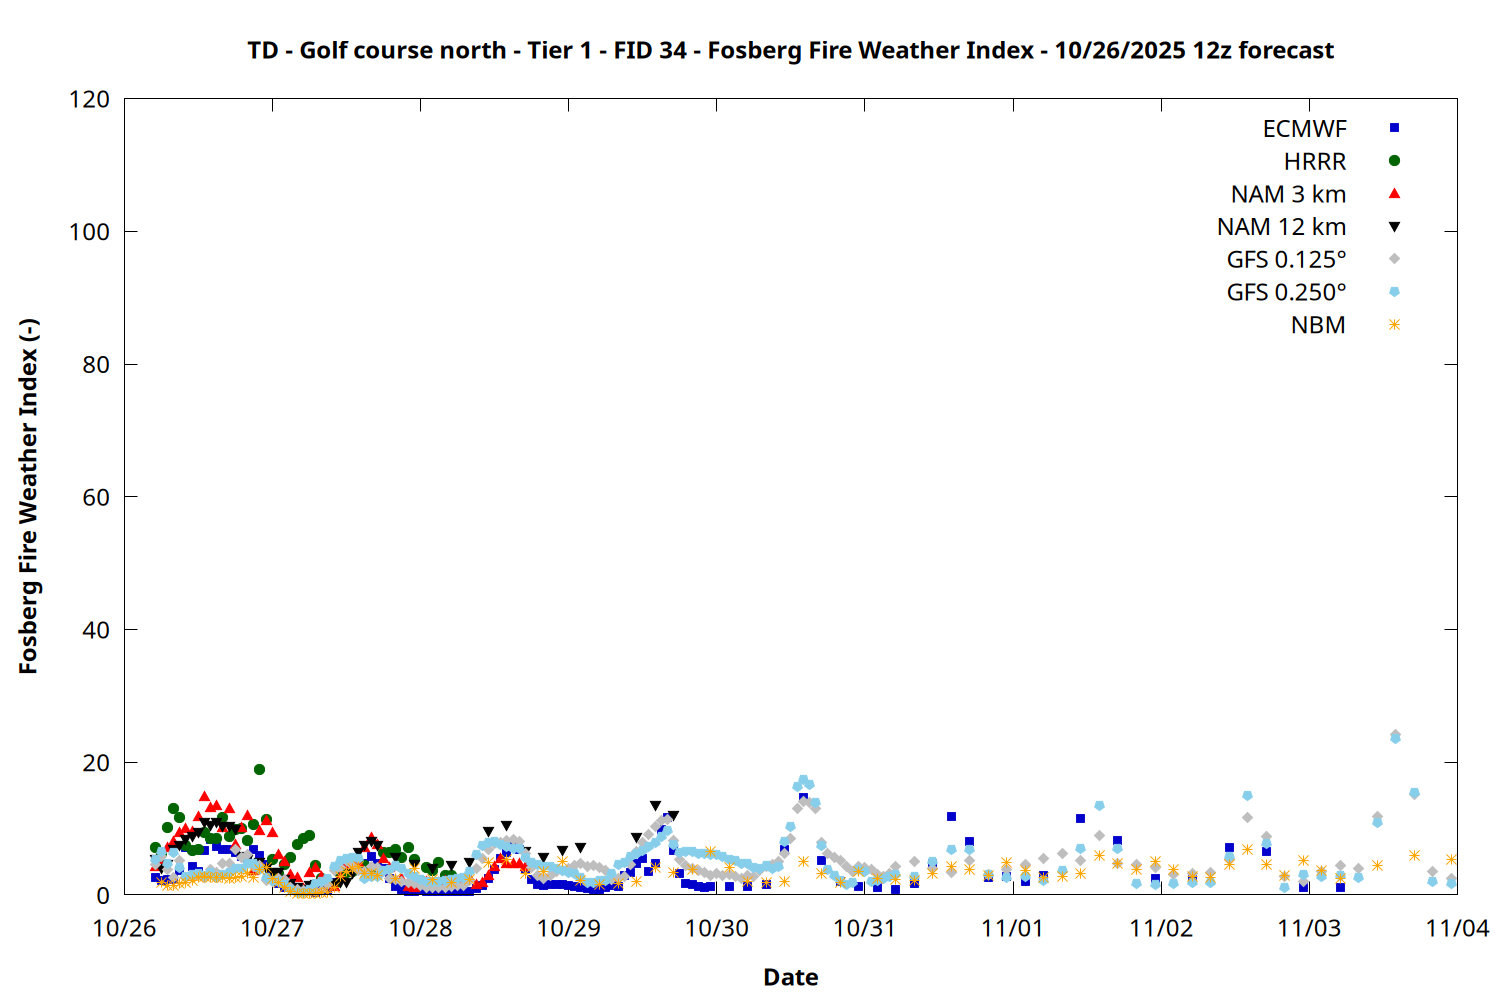
Task: Click the Fosberg Fire Weather Index y-axis label
Action: [29, 497]
